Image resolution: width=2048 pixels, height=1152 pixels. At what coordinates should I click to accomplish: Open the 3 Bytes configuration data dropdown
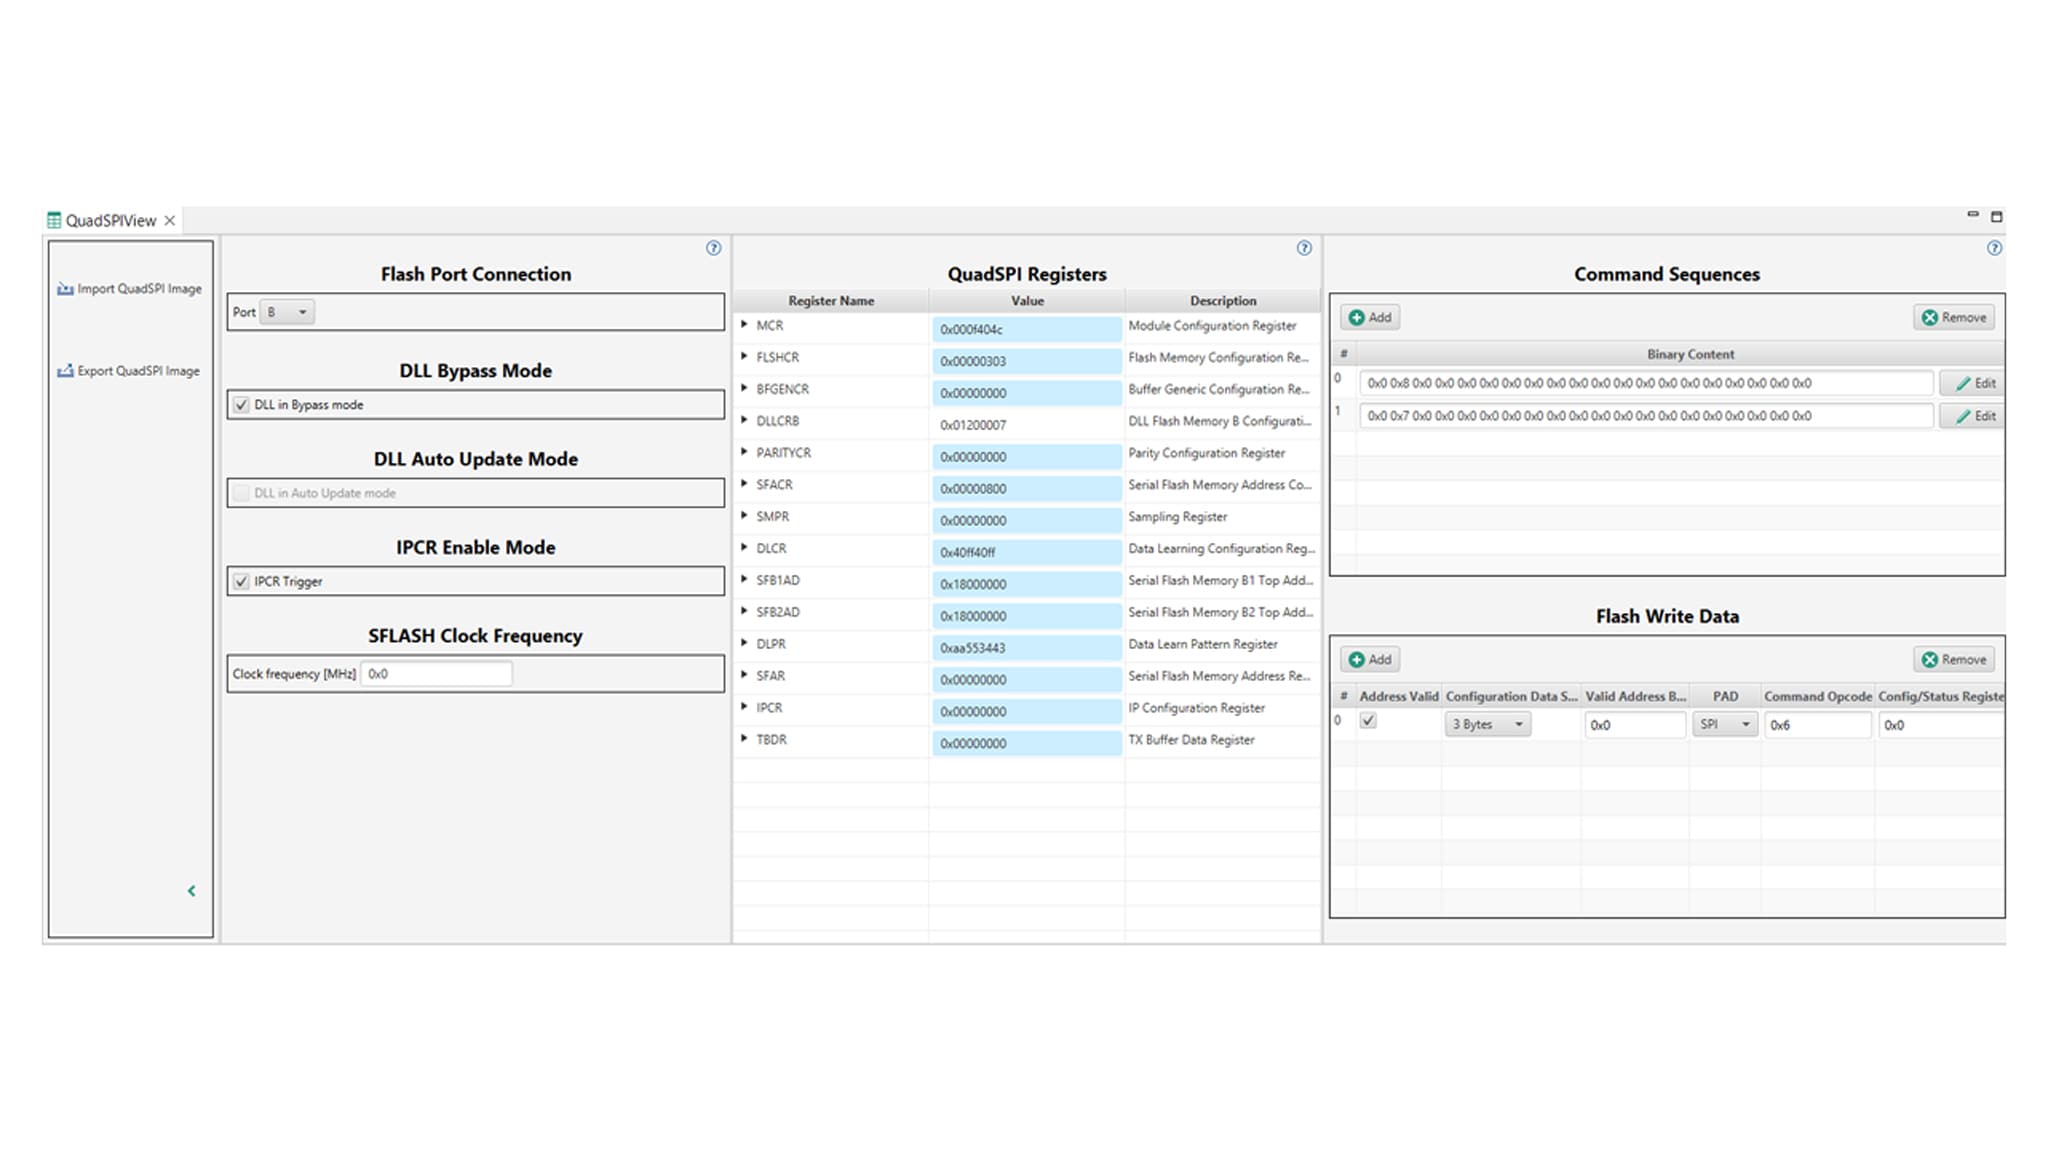[1487, 724]
